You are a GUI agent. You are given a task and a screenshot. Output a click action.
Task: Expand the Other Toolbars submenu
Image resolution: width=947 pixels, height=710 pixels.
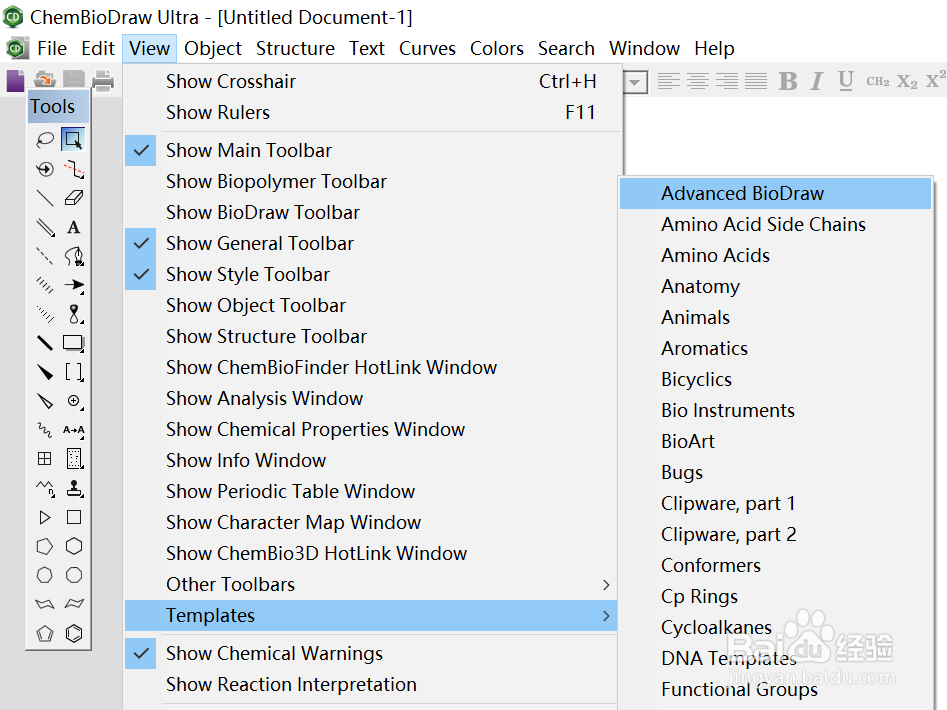click(372, 584)
